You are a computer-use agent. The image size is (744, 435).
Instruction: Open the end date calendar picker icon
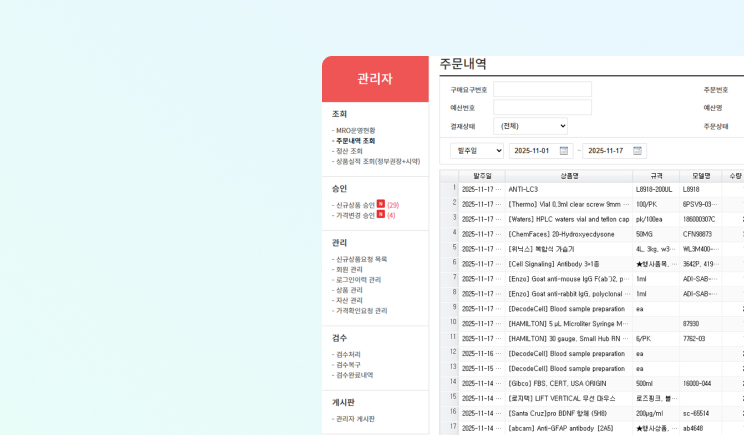(x=637, y=151)
